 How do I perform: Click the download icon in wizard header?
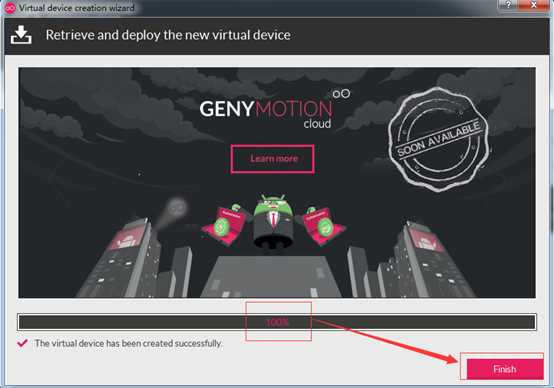[21, 35]
